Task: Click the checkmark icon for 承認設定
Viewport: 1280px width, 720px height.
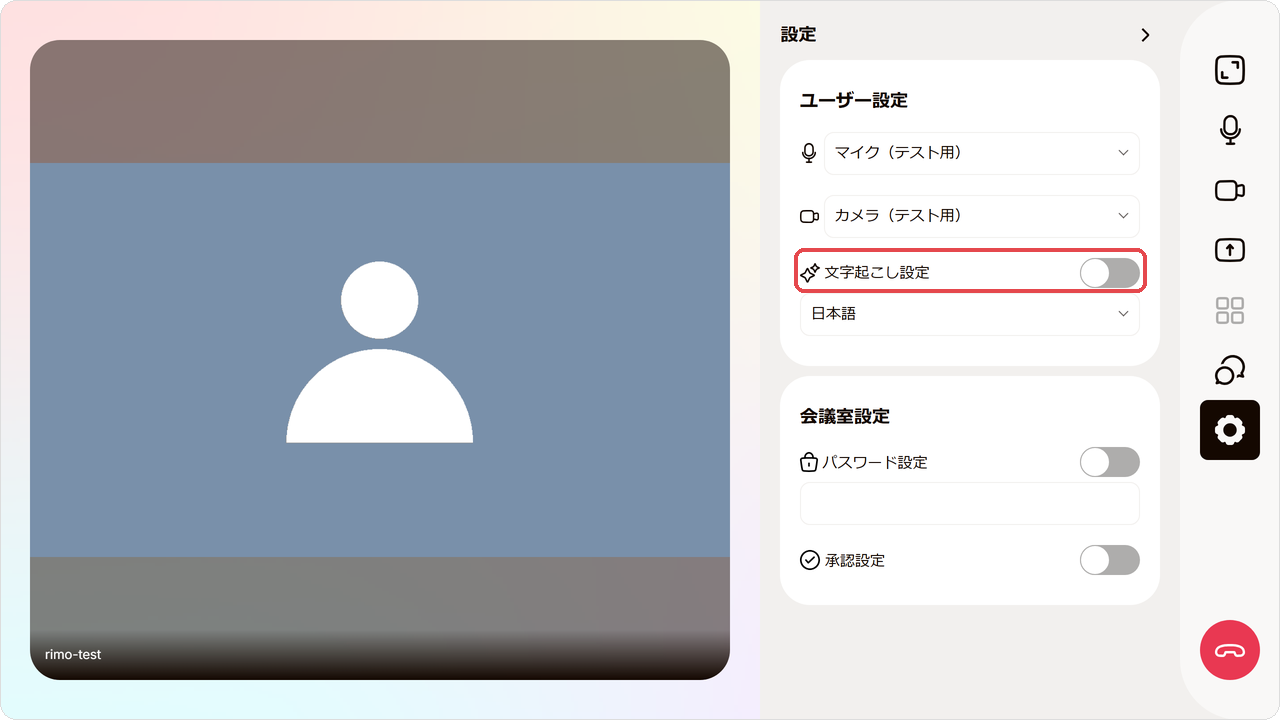Action: coord(810,560)
